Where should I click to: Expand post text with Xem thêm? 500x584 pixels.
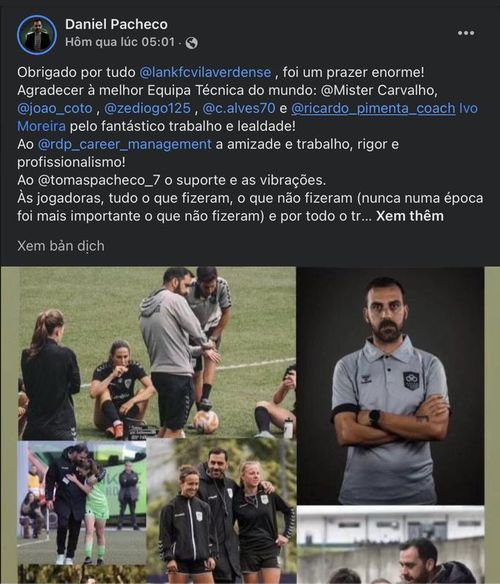(410, 216)
